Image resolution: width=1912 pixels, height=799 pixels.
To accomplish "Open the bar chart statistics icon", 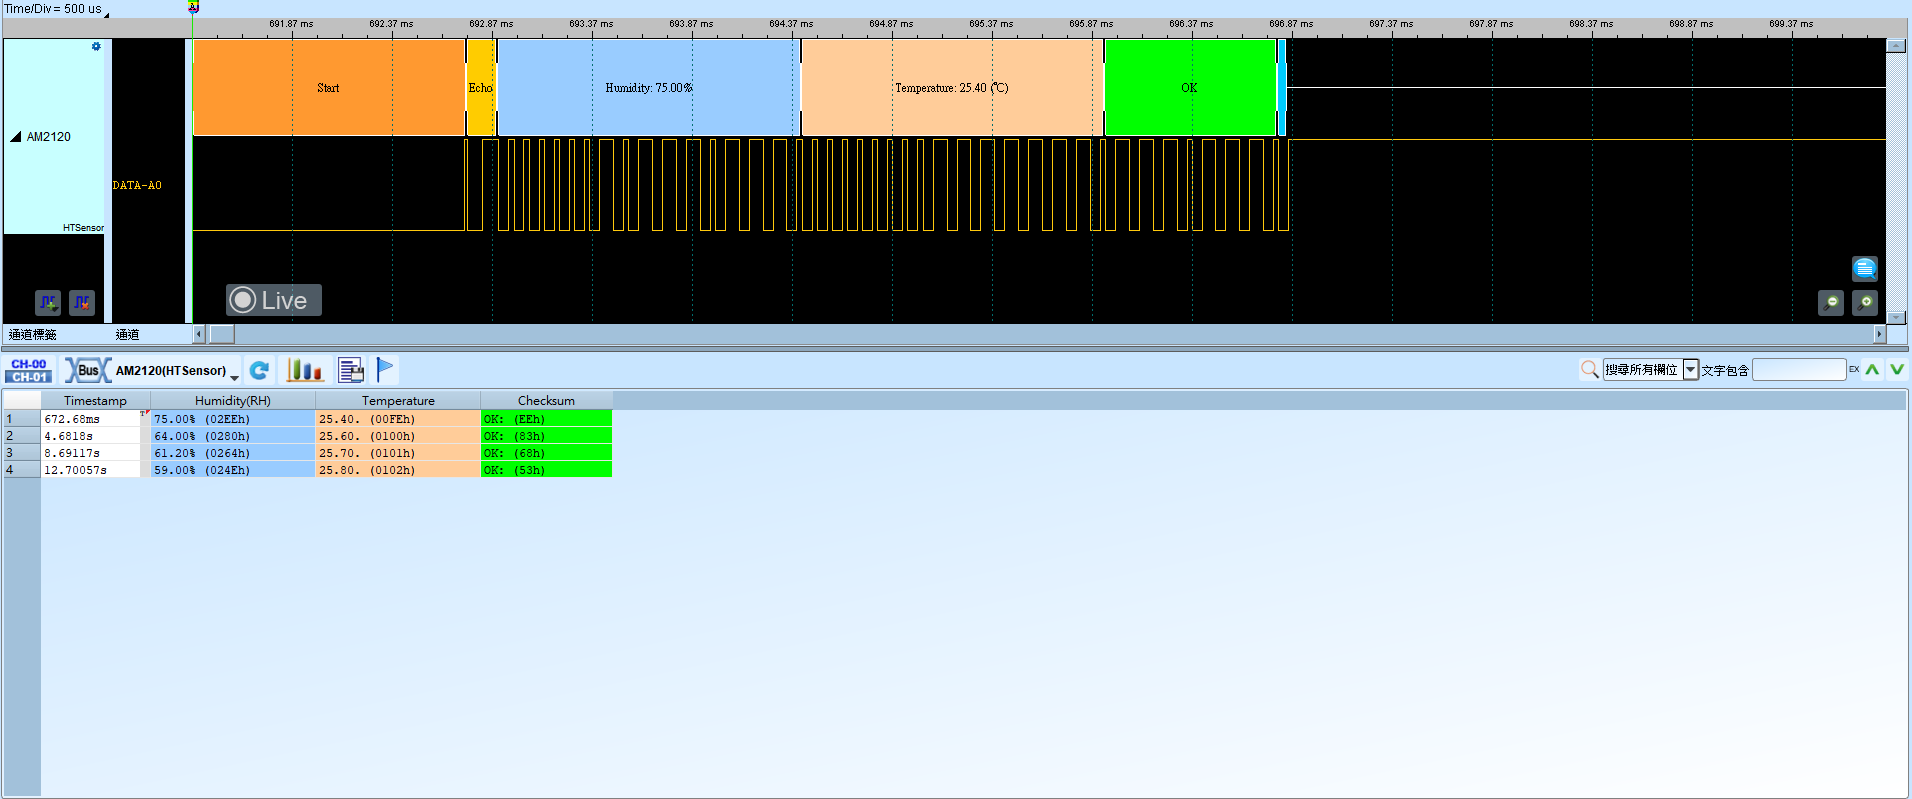I will (x=305, y=370).
